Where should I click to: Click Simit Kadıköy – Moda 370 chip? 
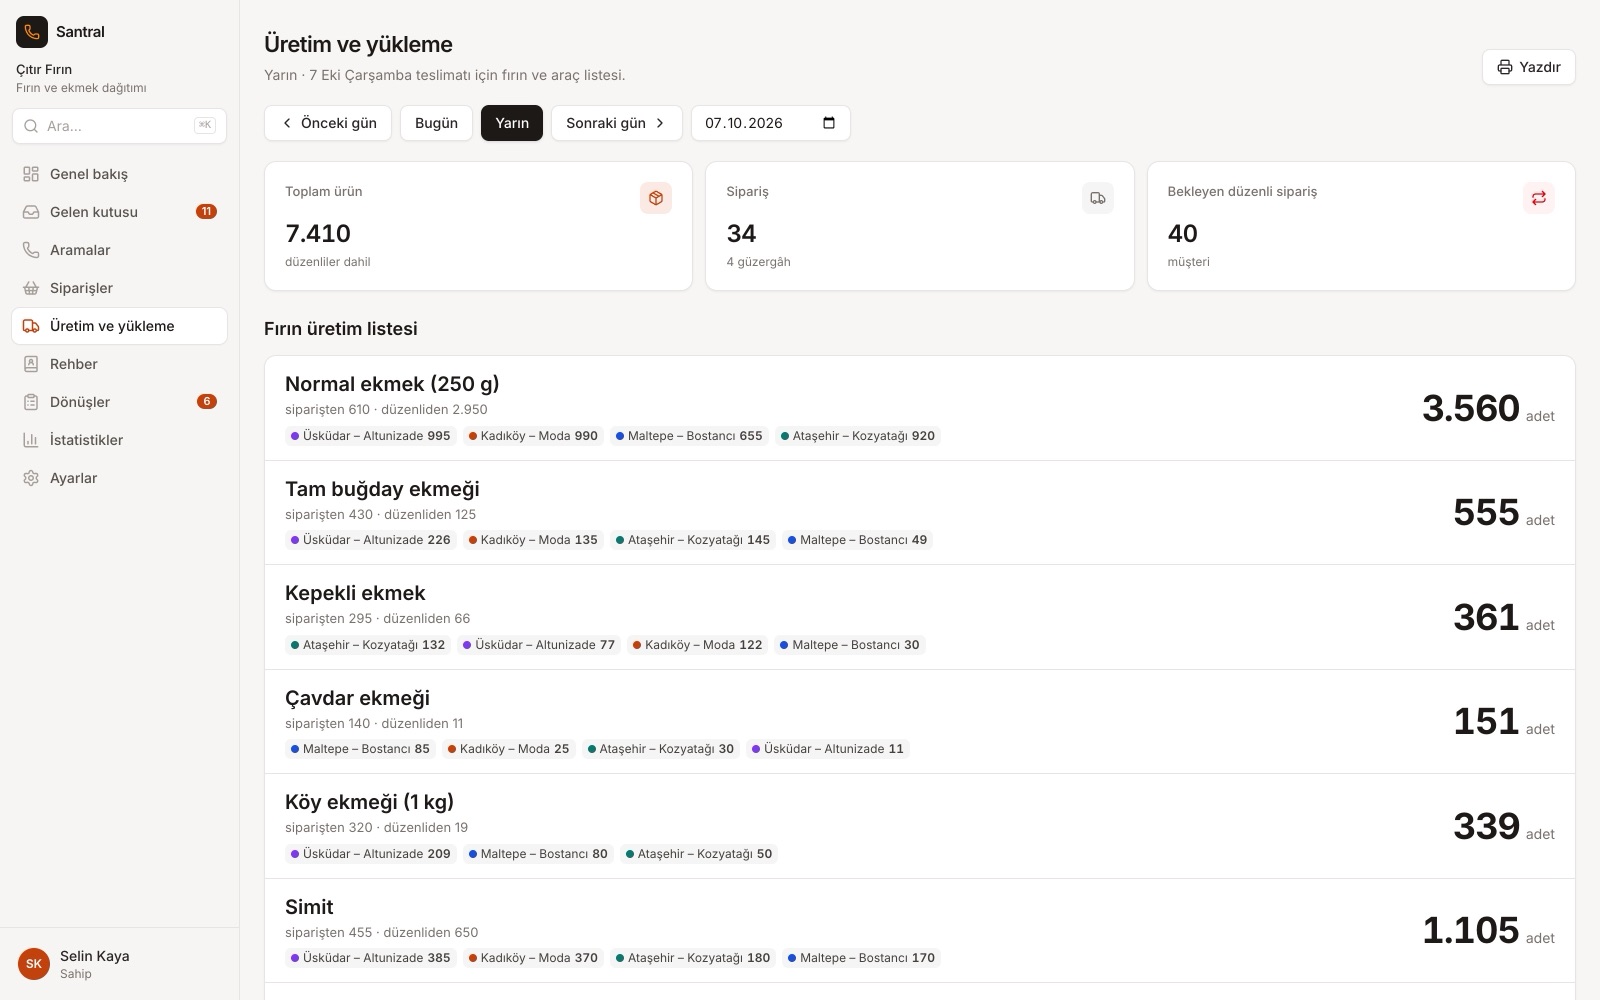pyautogui.click(x=533, y=958)
